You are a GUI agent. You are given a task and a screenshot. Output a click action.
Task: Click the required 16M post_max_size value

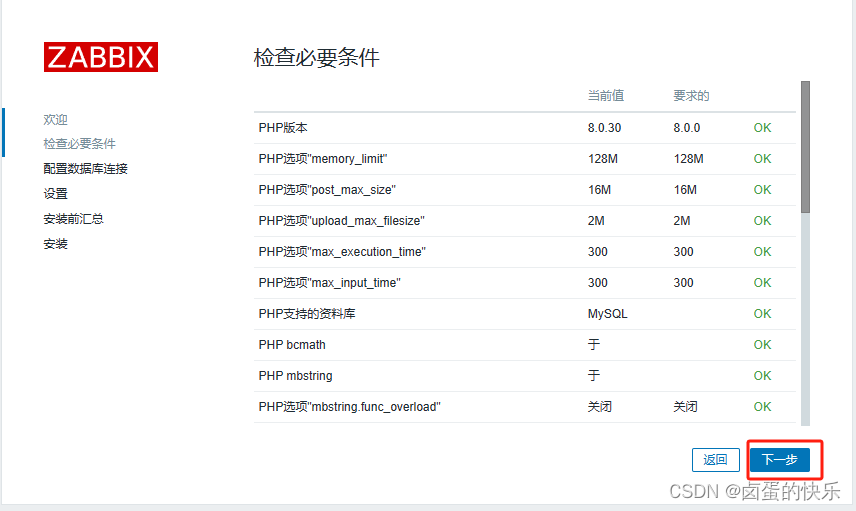685,190
